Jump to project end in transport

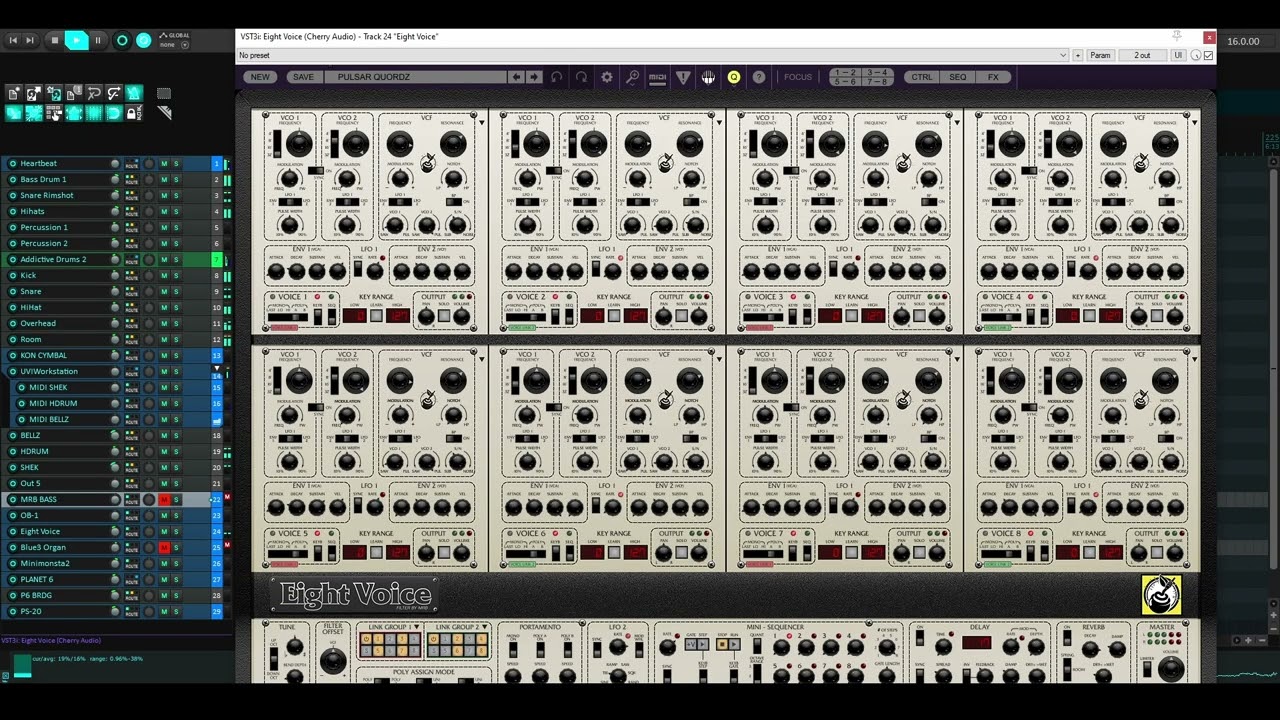pyautogui.click(x=30, y=40)
